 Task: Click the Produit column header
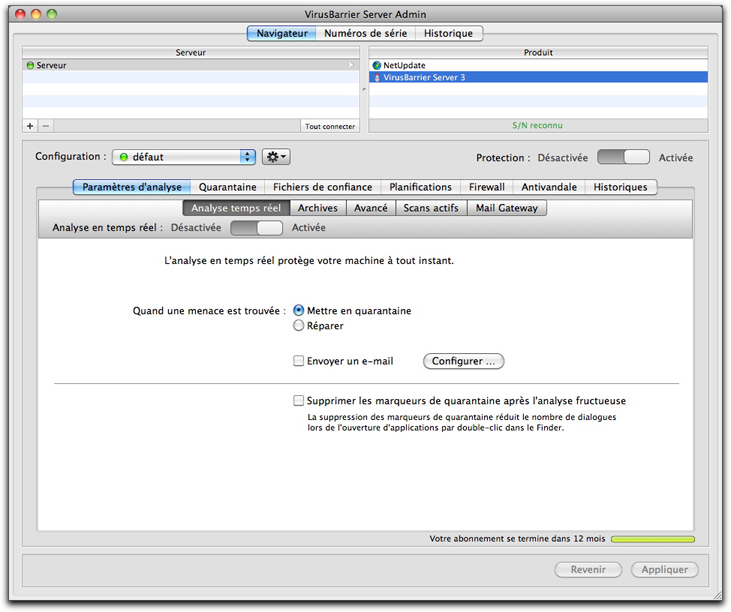pos(538,53)
